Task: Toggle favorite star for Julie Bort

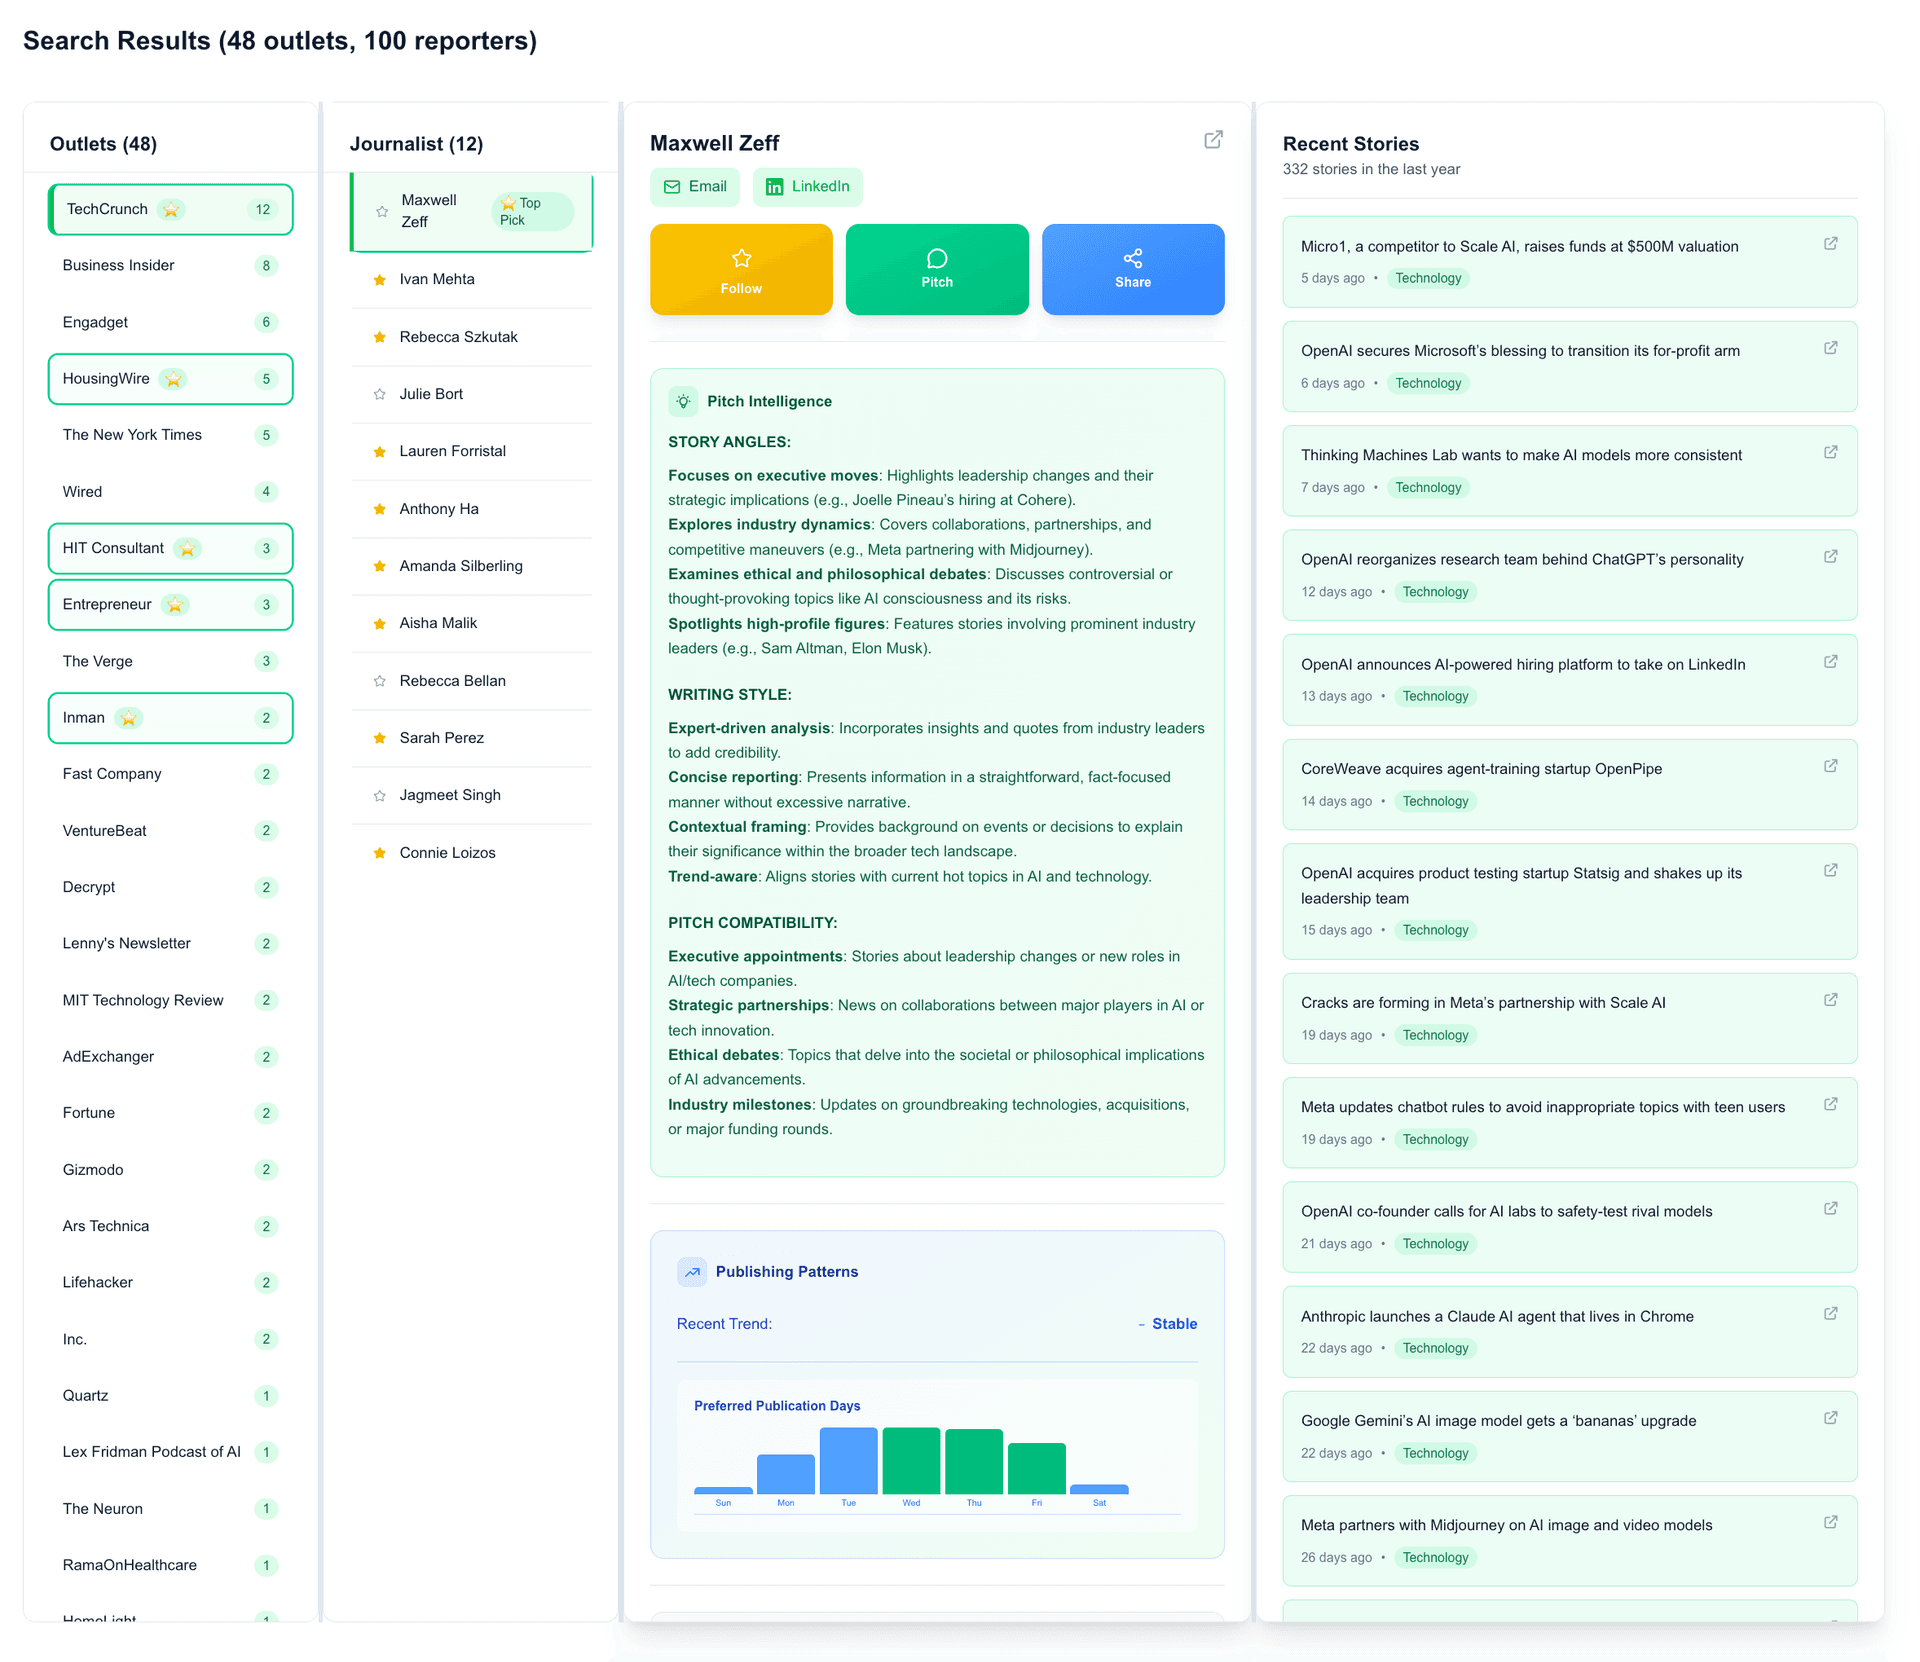Action: pos(380,394)
